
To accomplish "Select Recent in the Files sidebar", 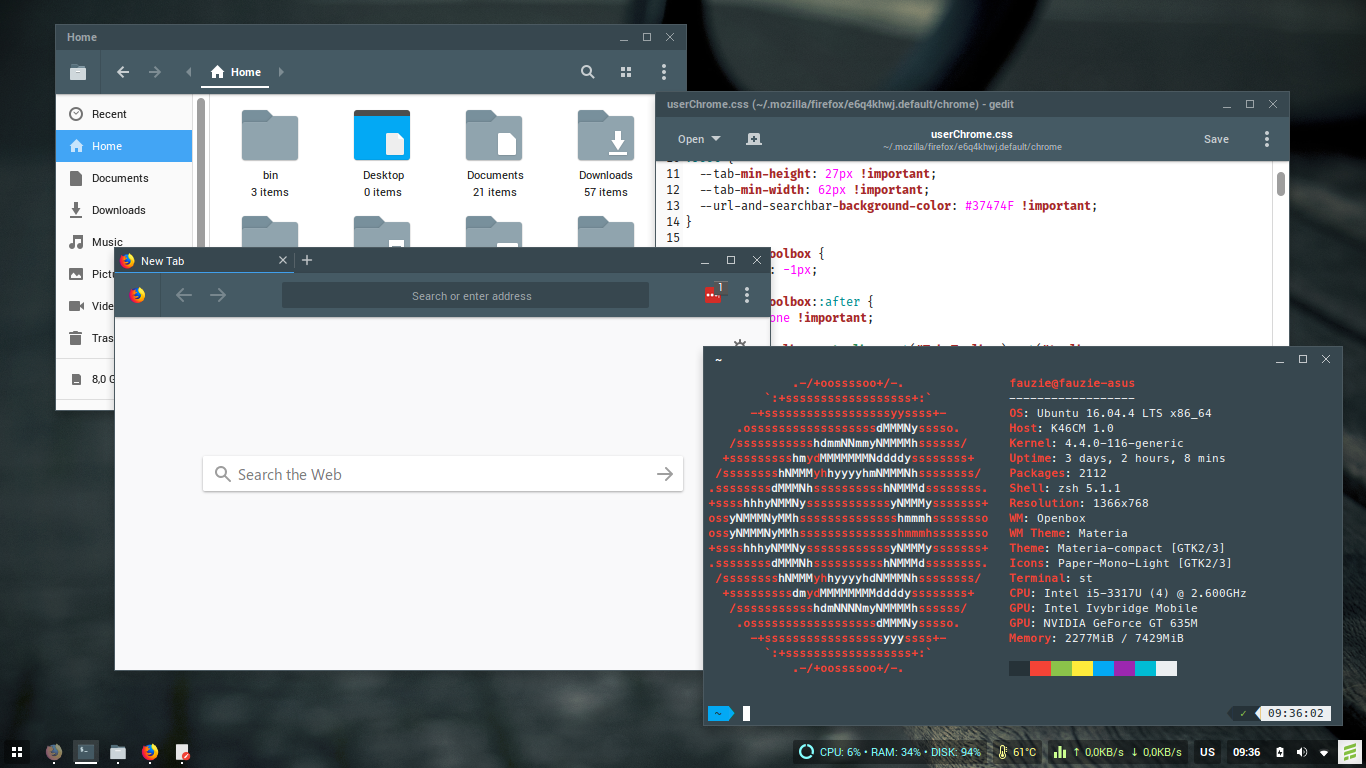I will click(x=124, y=114).
